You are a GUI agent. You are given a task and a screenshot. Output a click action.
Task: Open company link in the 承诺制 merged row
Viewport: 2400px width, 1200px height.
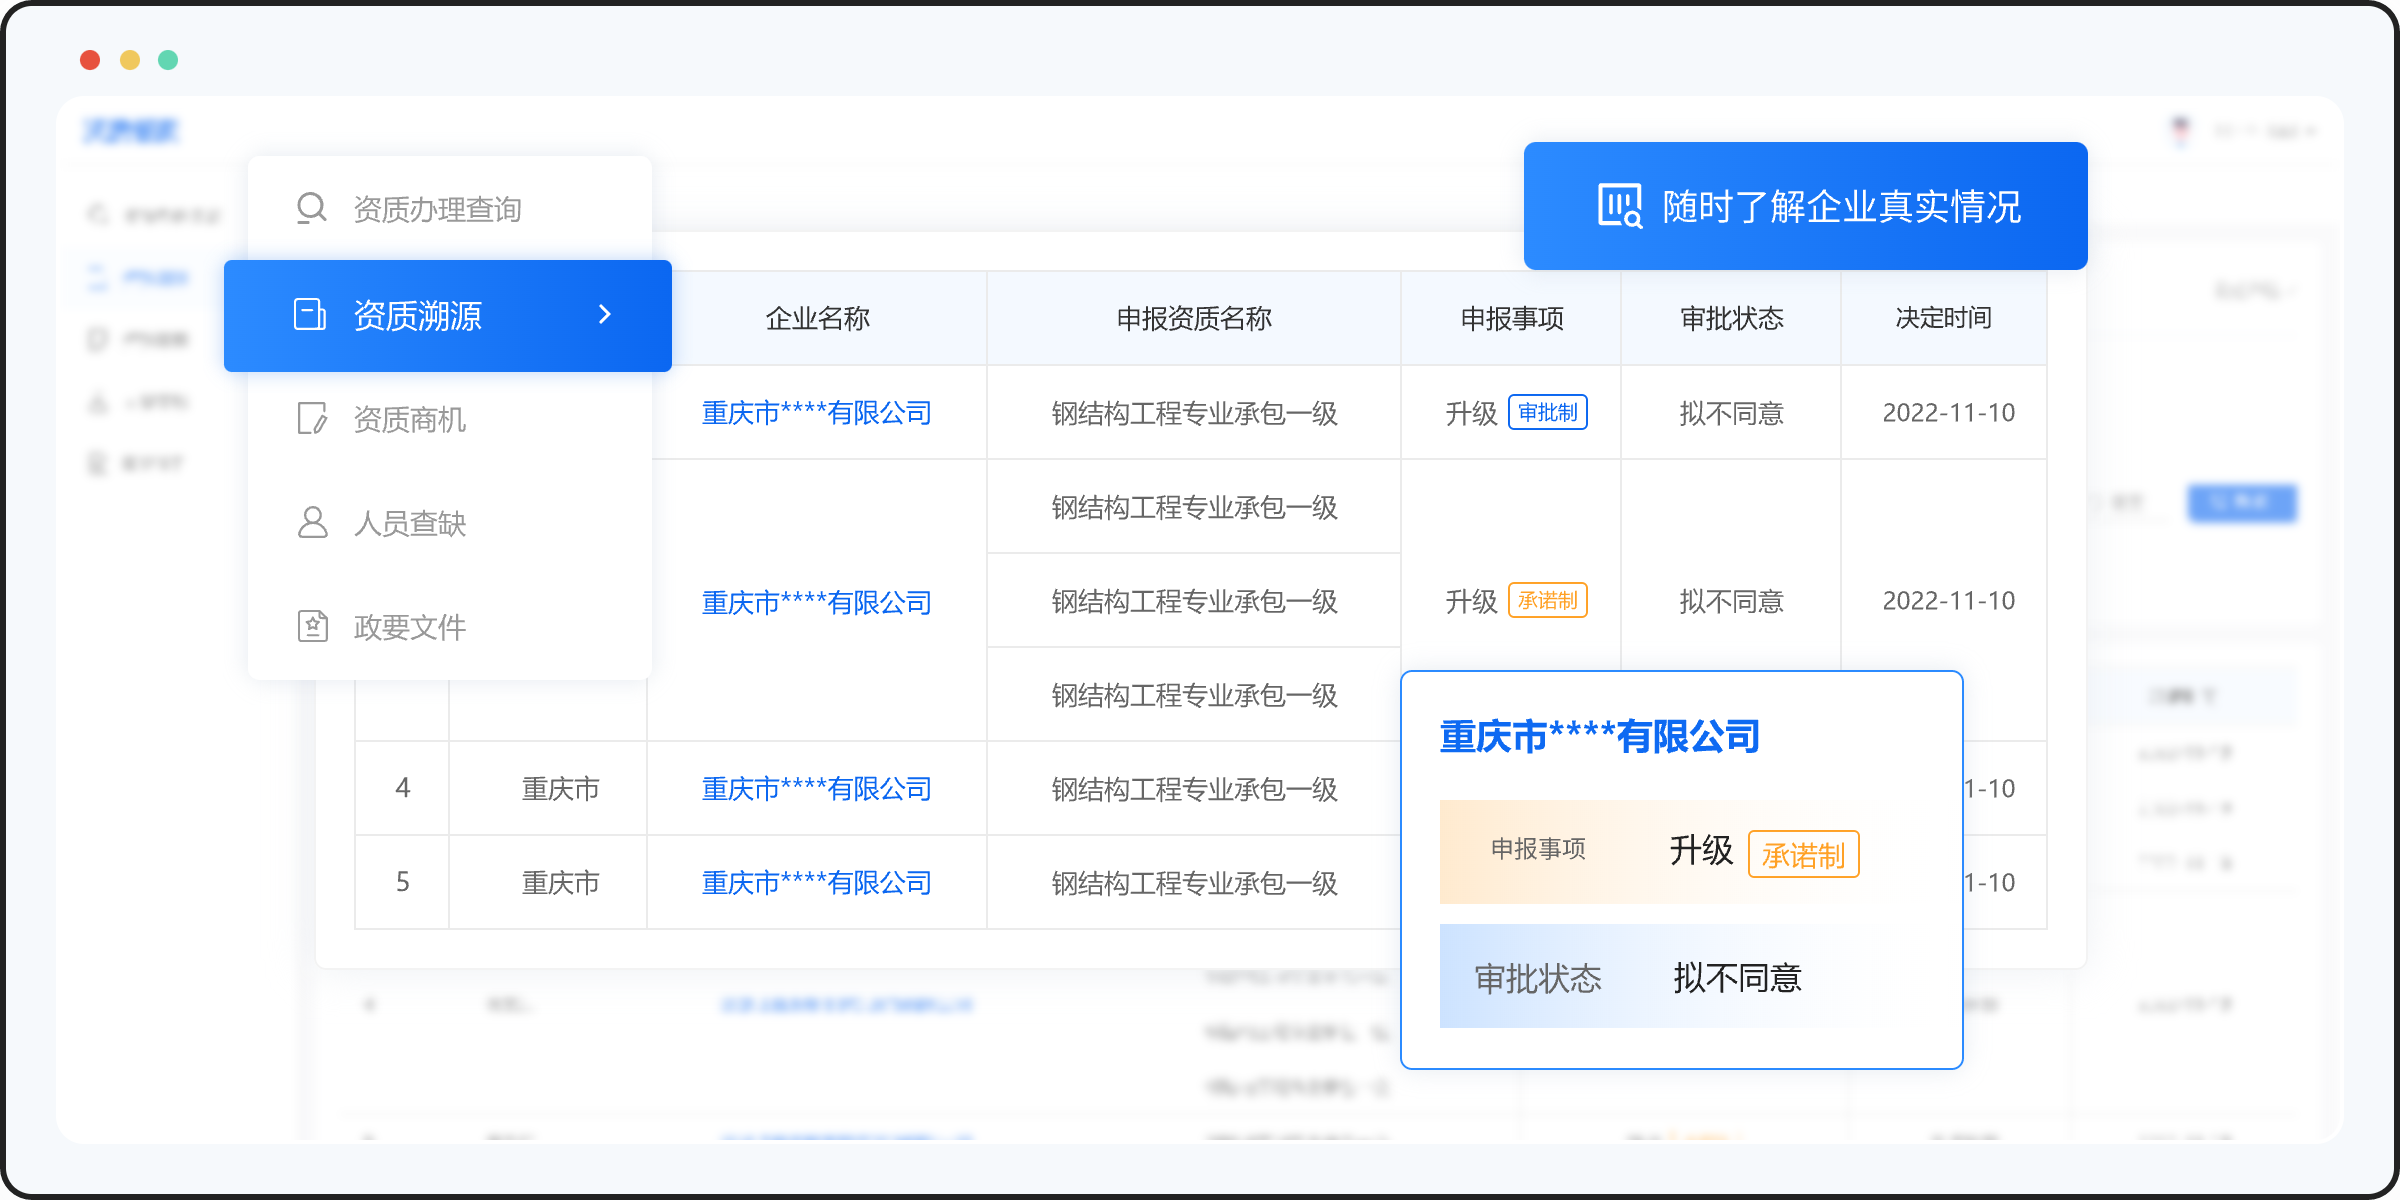point(816,603)
